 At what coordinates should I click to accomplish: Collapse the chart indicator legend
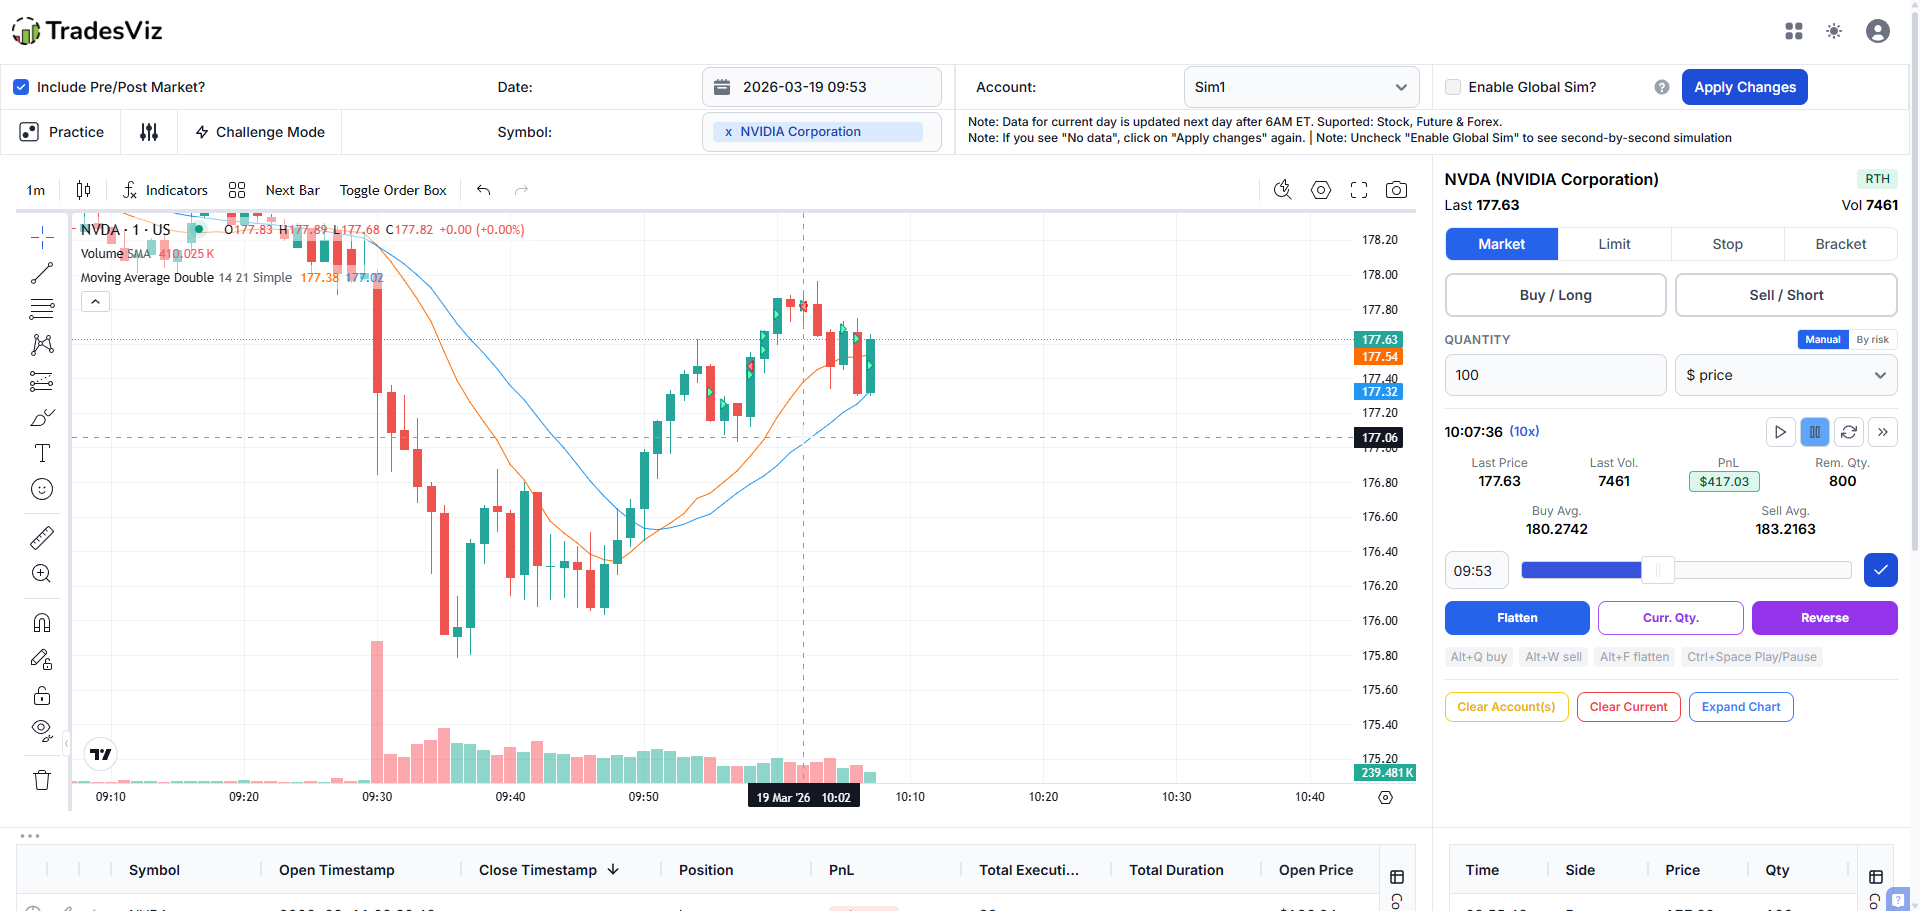click(95, 302)
